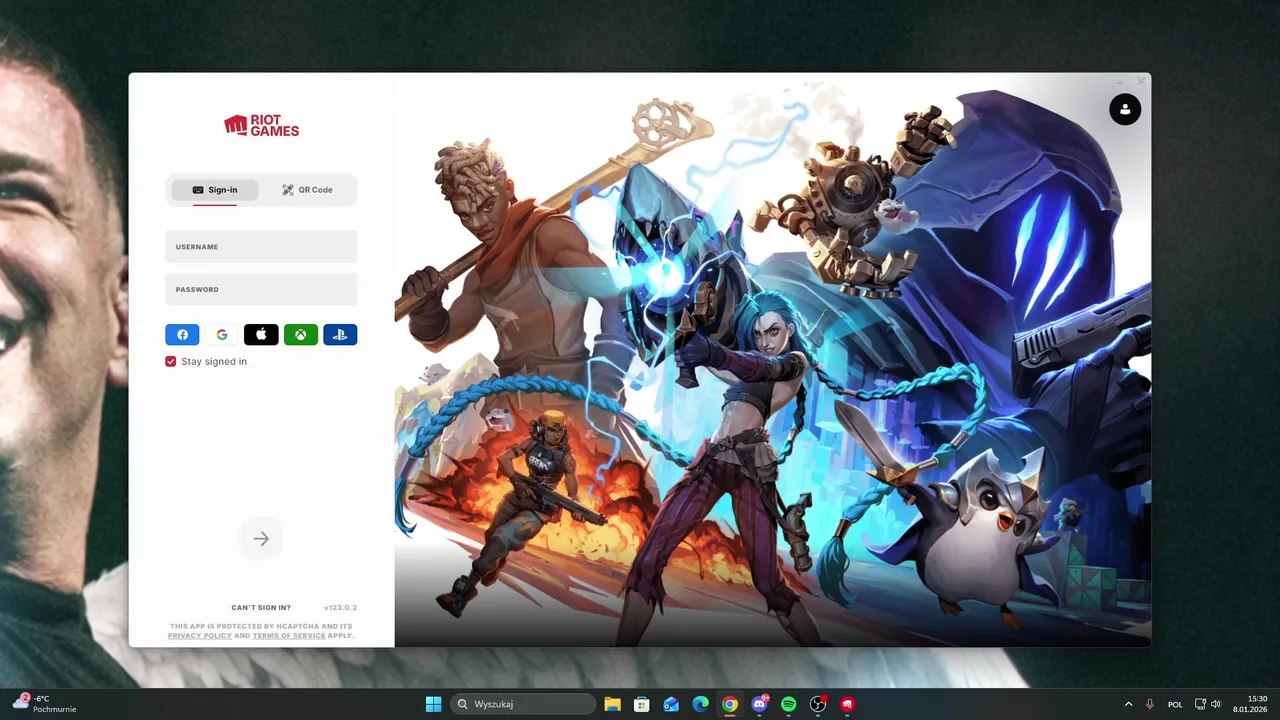
Task: Open volume control tray icon
Action: pos(1216,704)
